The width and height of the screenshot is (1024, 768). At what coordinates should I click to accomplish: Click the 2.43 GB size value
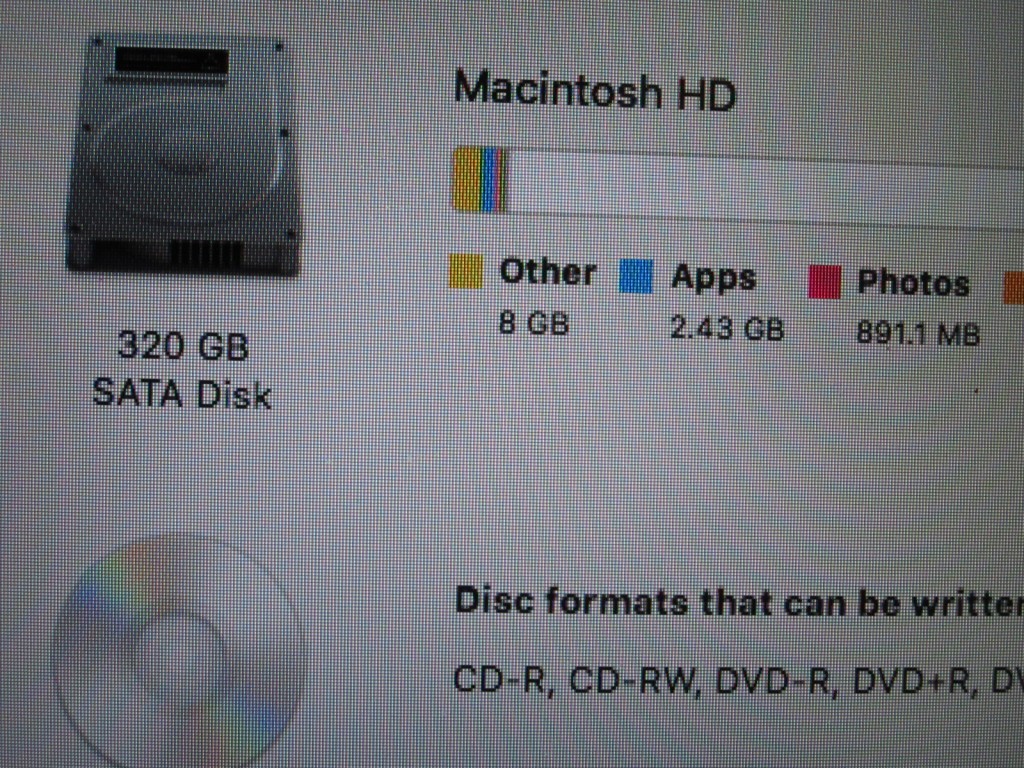coord(727,328)
